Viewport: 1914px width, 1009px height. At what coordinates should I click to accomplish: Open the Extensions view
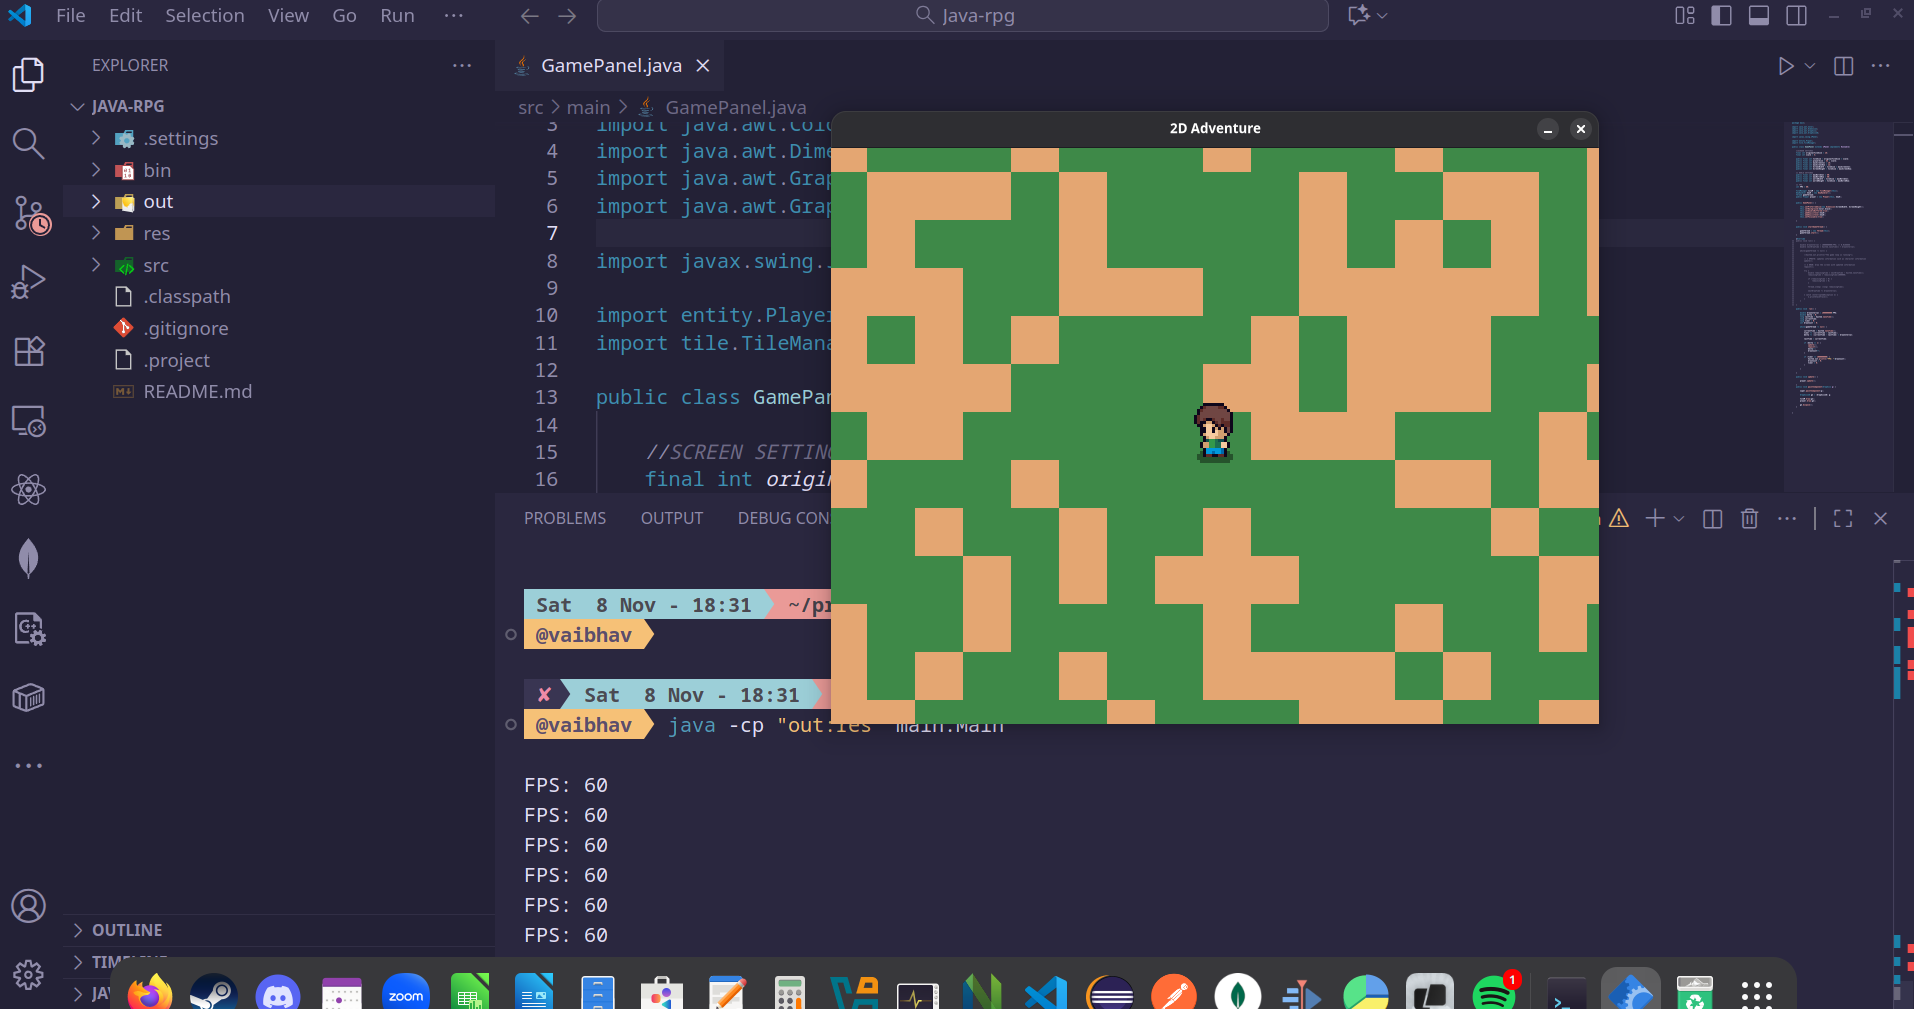click(28, 351)
